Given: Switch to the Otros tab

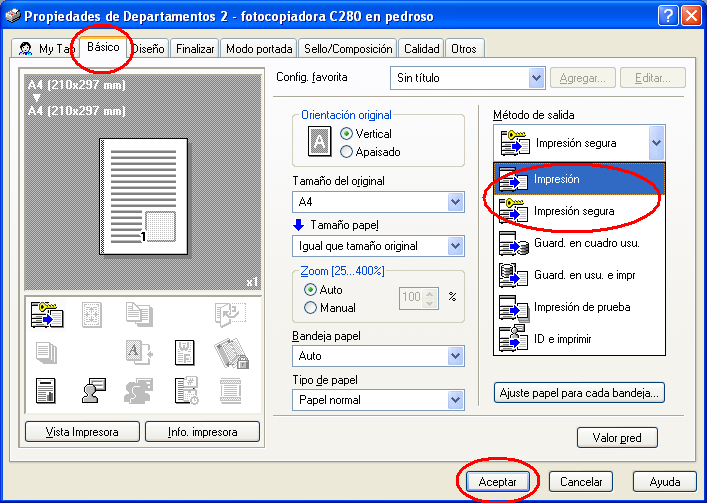Looking at the screenshot, I should (464, 49).
